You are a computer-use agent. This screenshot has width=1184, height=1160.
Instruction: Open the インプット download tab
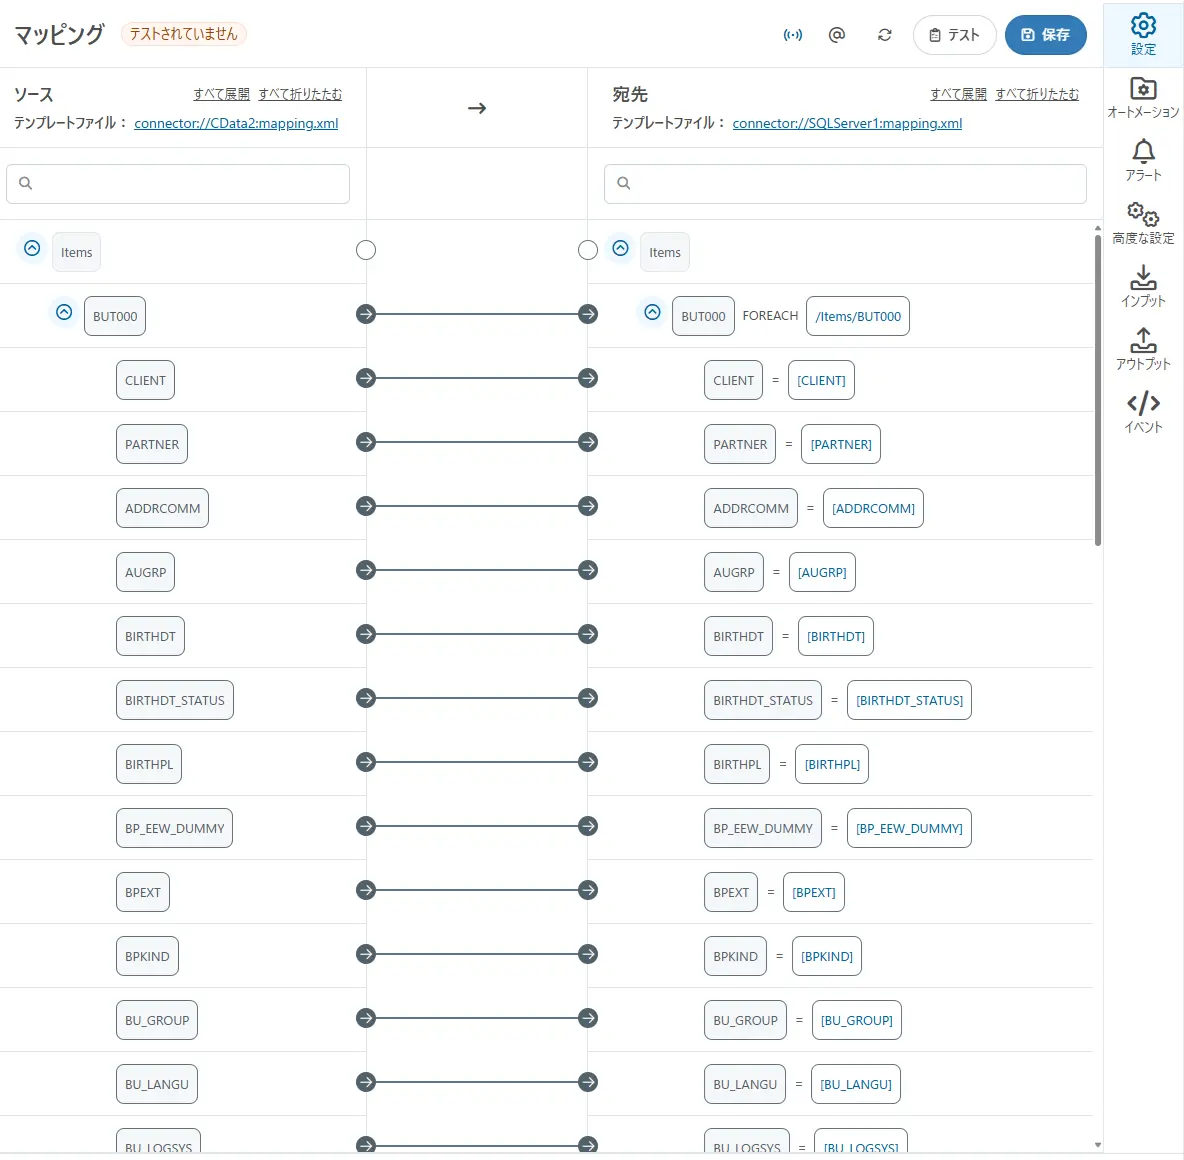click(1143, 286)
